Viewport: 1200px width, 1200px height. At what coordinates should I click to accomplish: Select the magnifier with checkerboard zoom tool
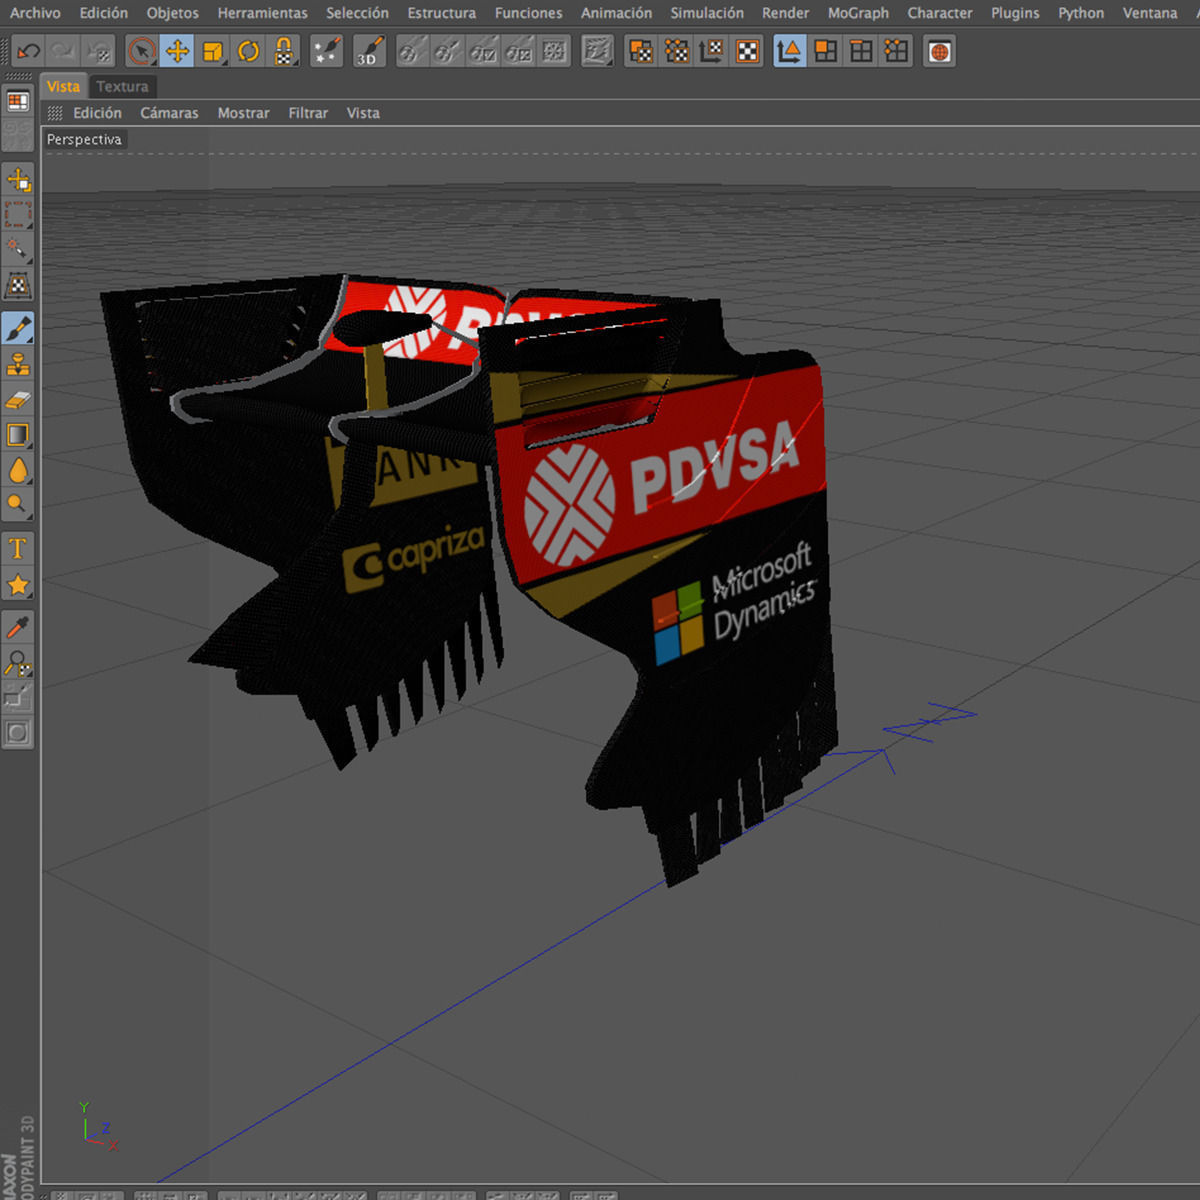(18, 662)
